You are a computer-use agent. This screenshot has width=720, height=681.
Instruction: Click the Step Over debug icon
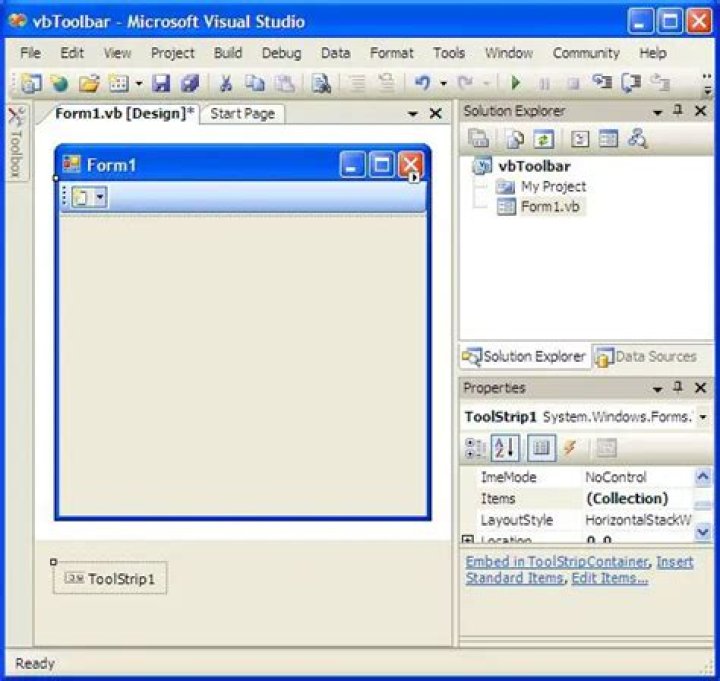coord(631,83)
